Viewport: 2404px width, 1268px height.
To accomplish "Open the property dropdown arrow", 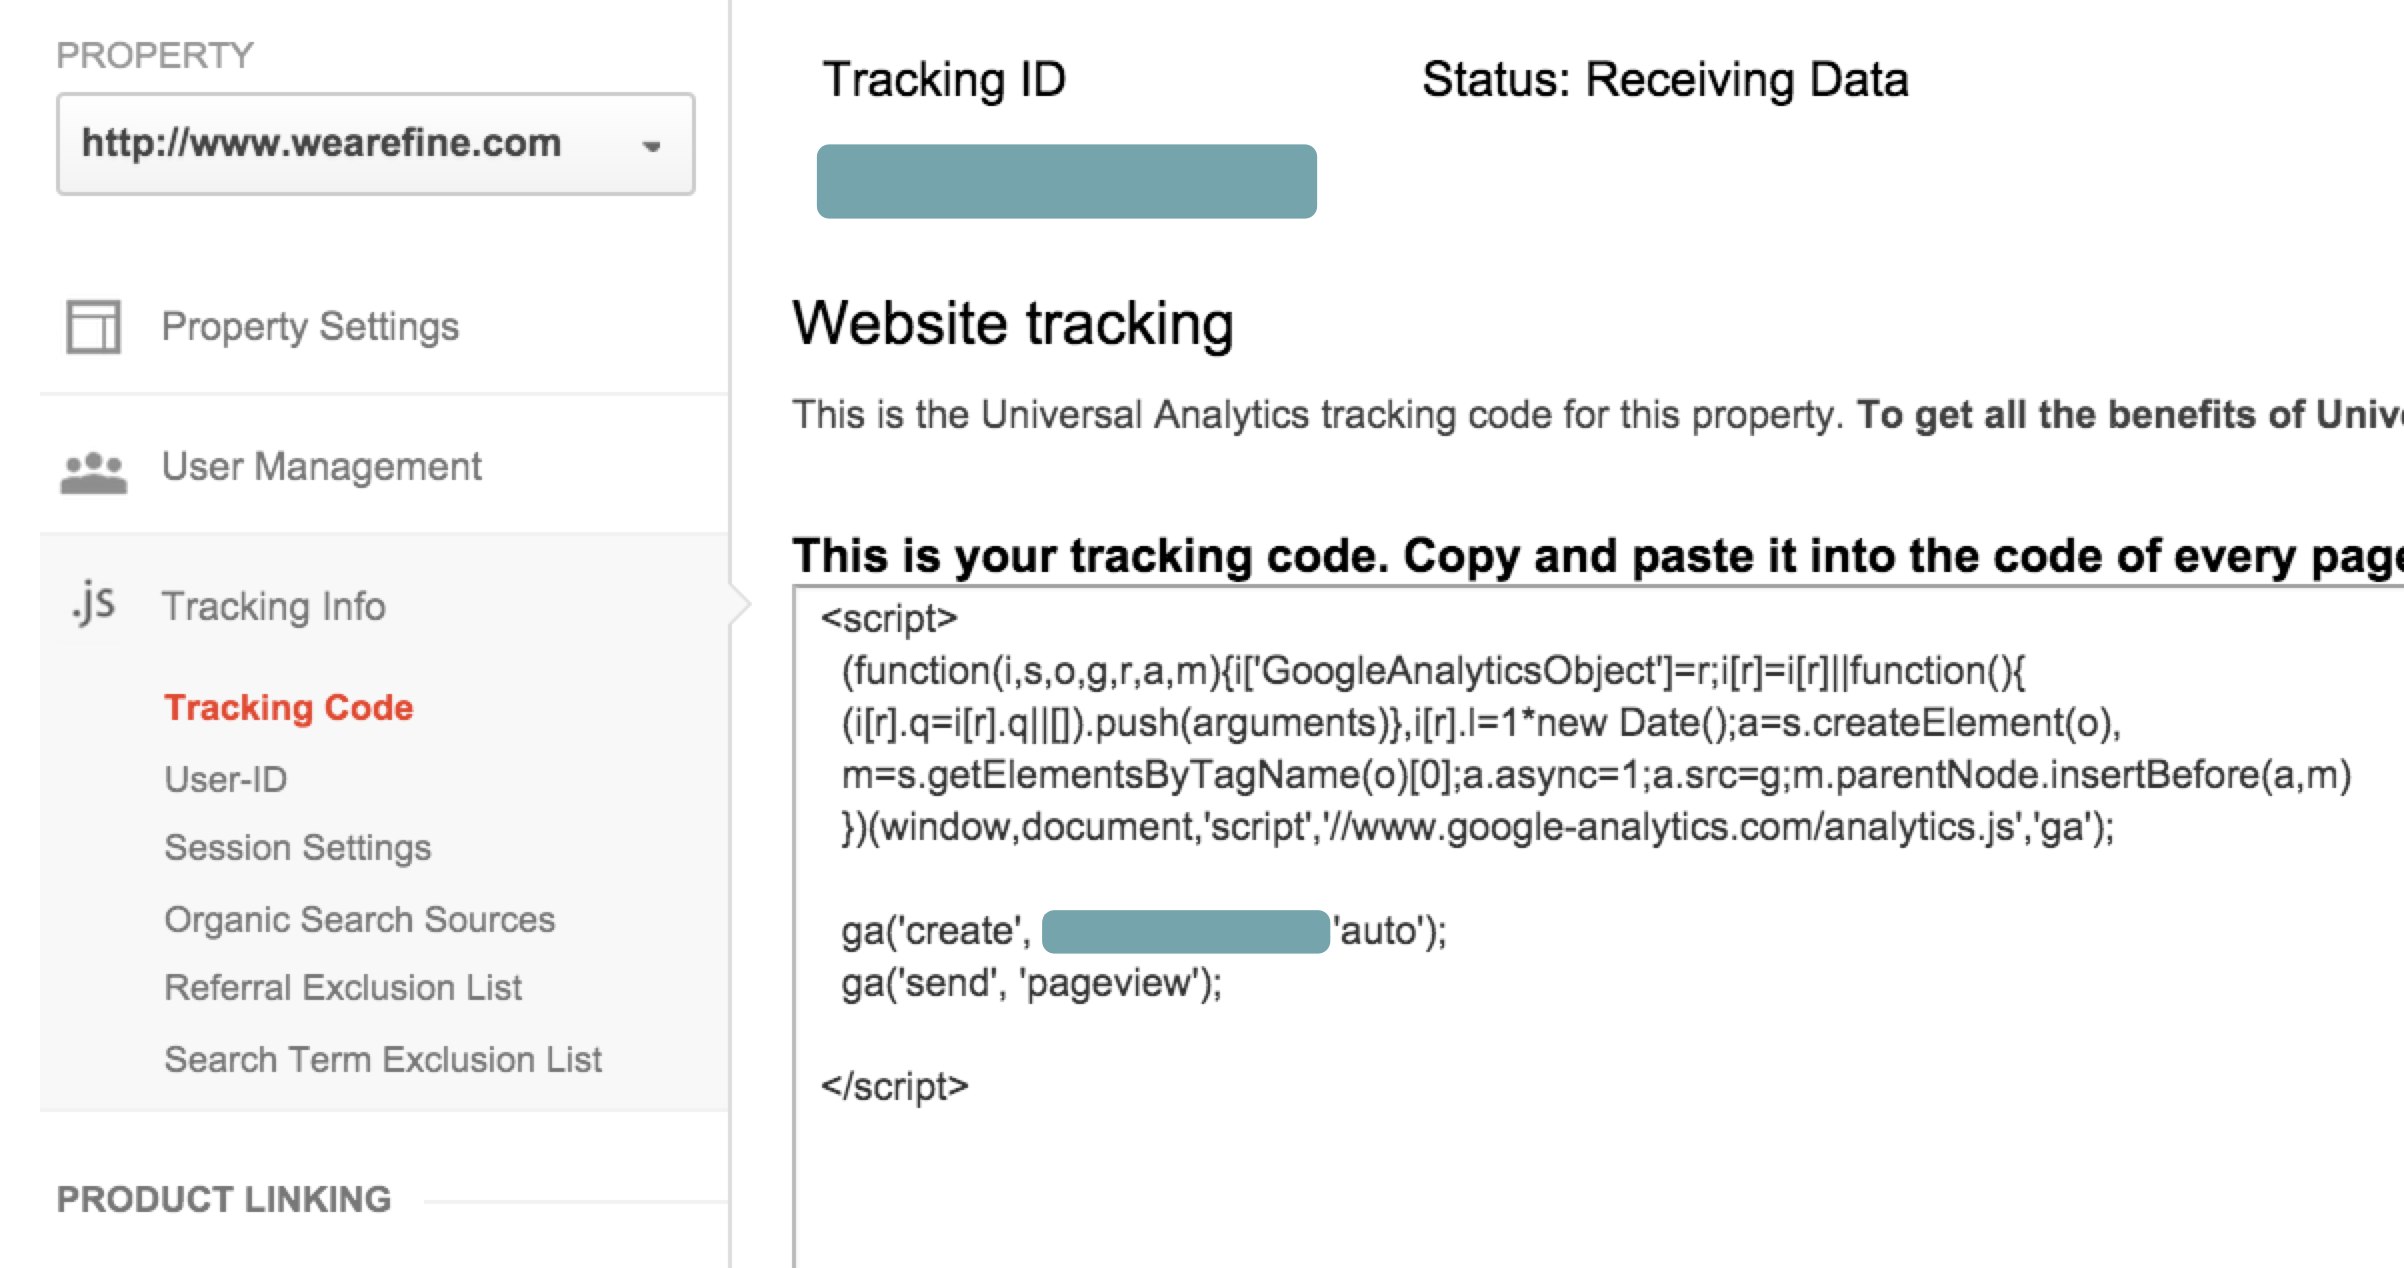I will pyautogui.click(x=651, y=146).
